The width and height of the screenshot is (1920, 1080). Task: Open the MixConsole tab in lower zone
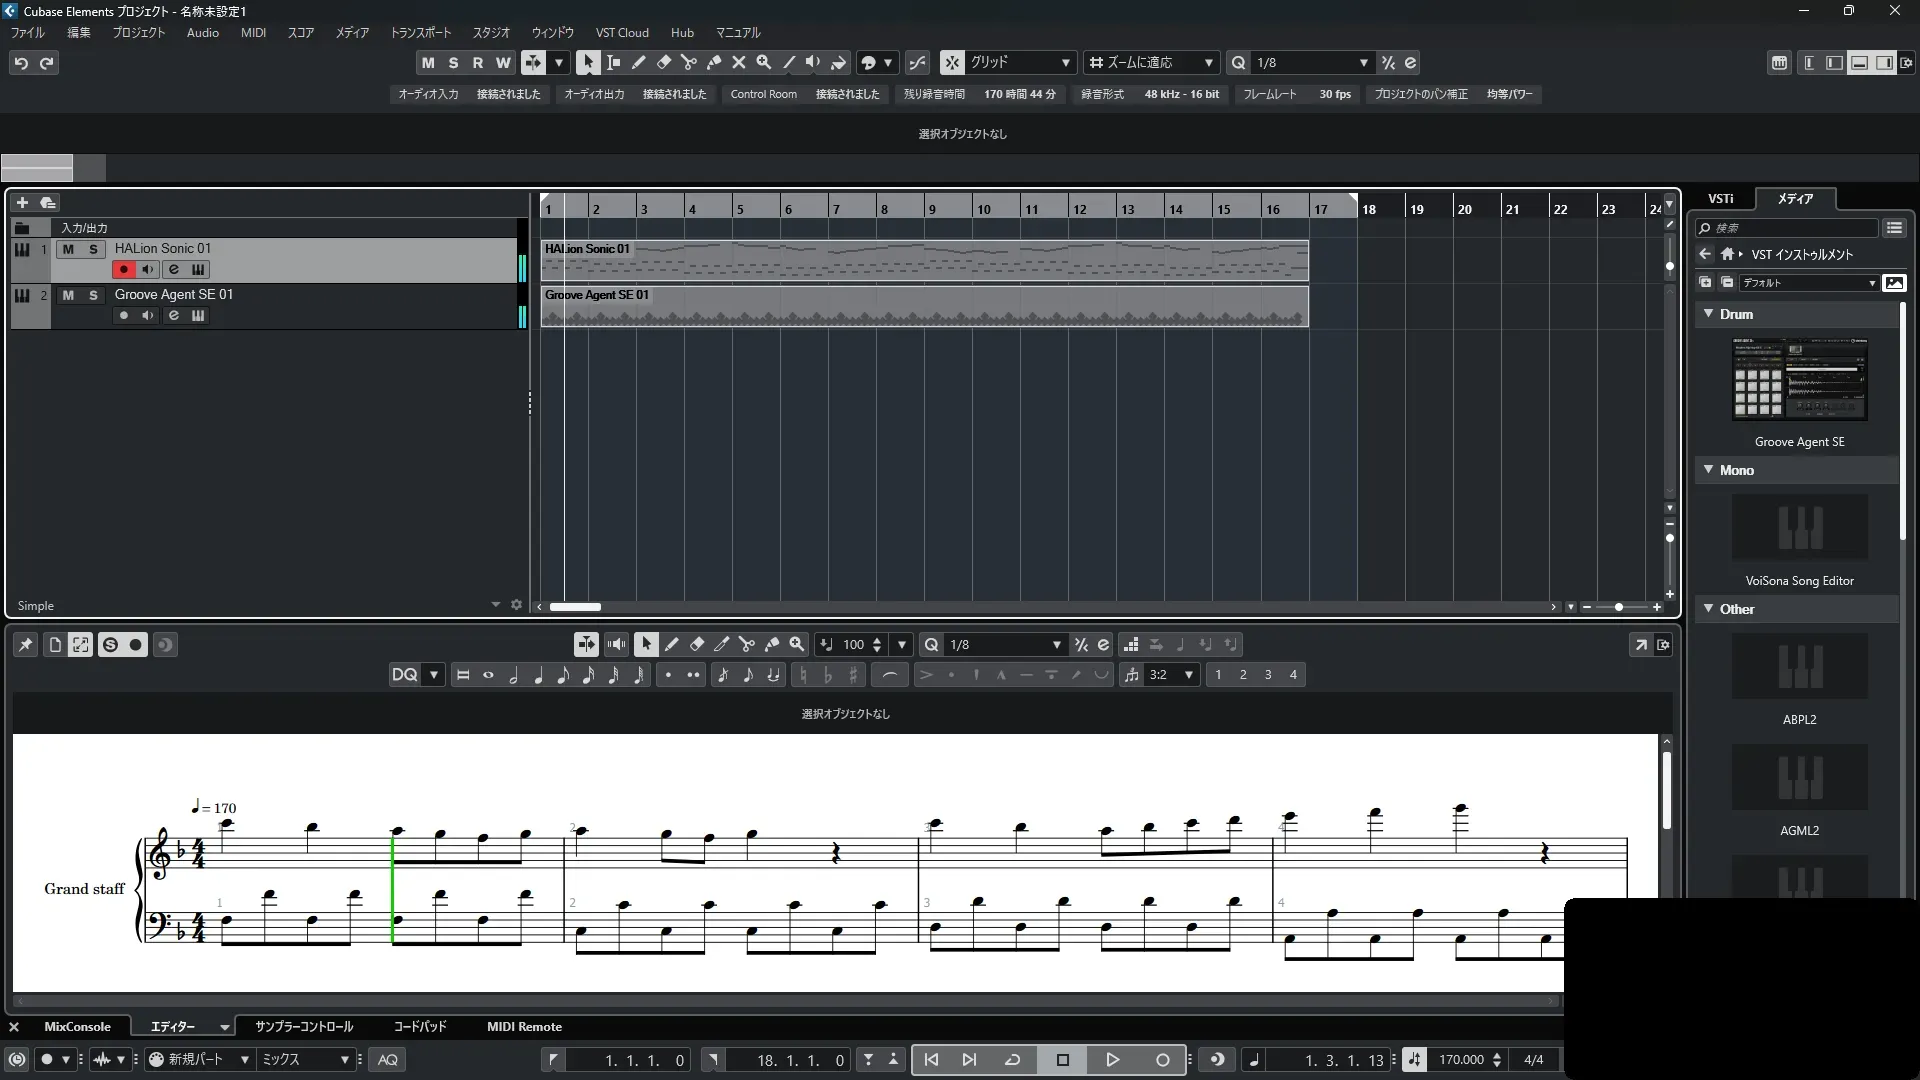tap(77, 1027)
